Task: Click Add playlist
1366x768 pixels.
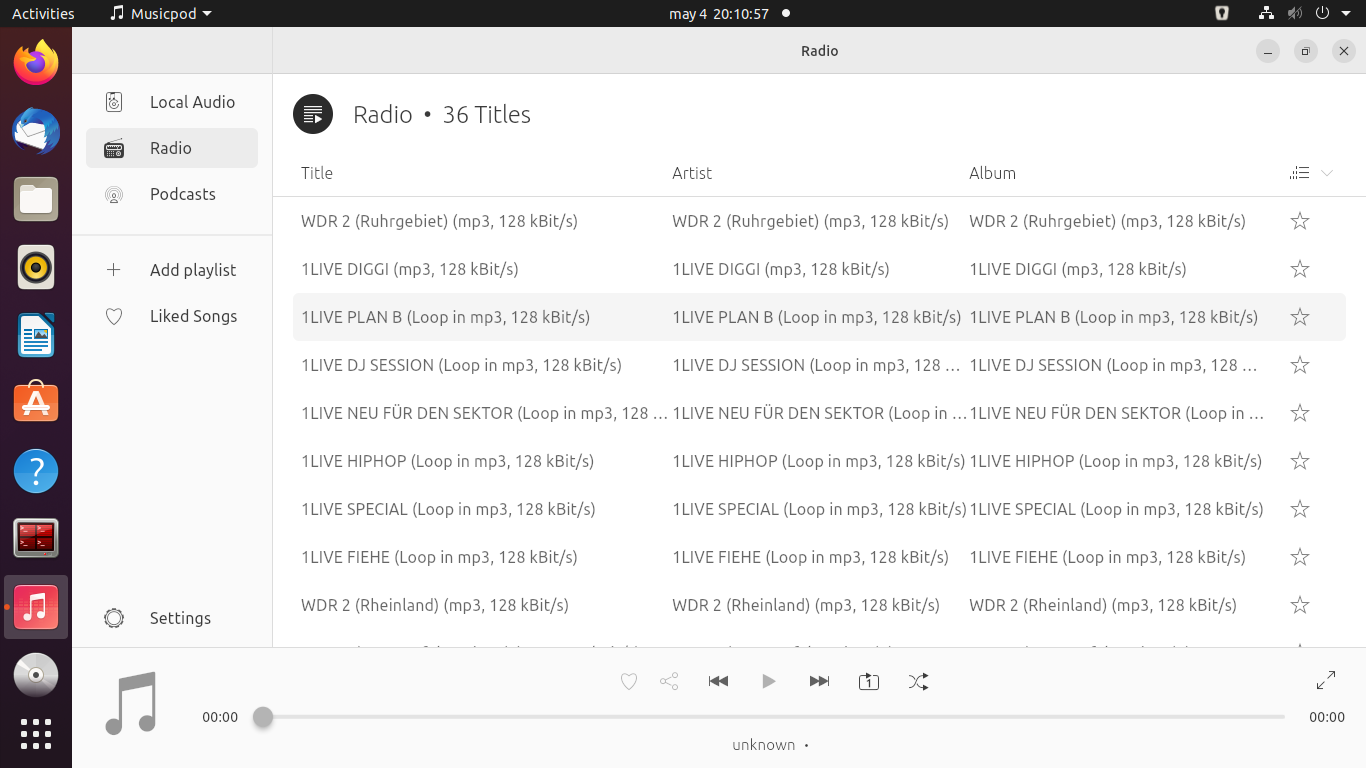Action: click(x=172, y=270)
